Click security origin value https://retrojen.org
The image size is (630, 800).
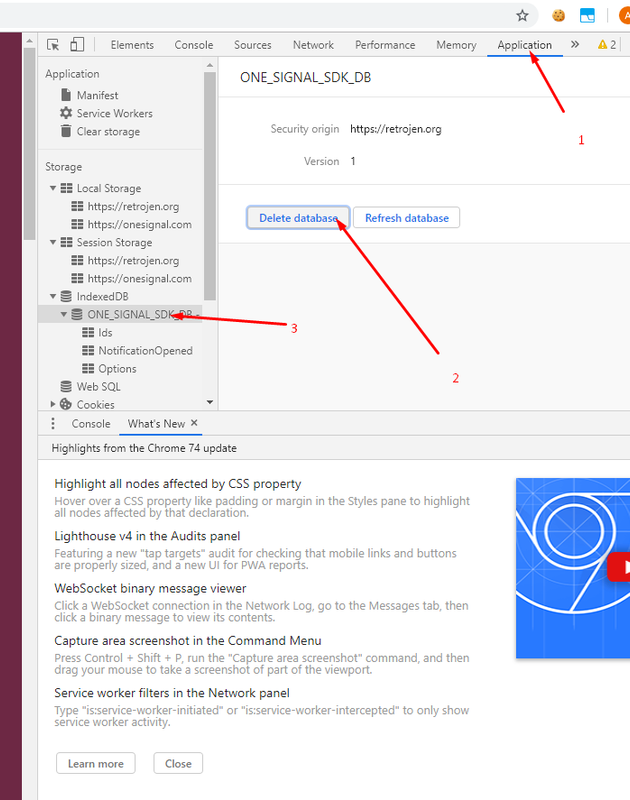coord(395,129)
